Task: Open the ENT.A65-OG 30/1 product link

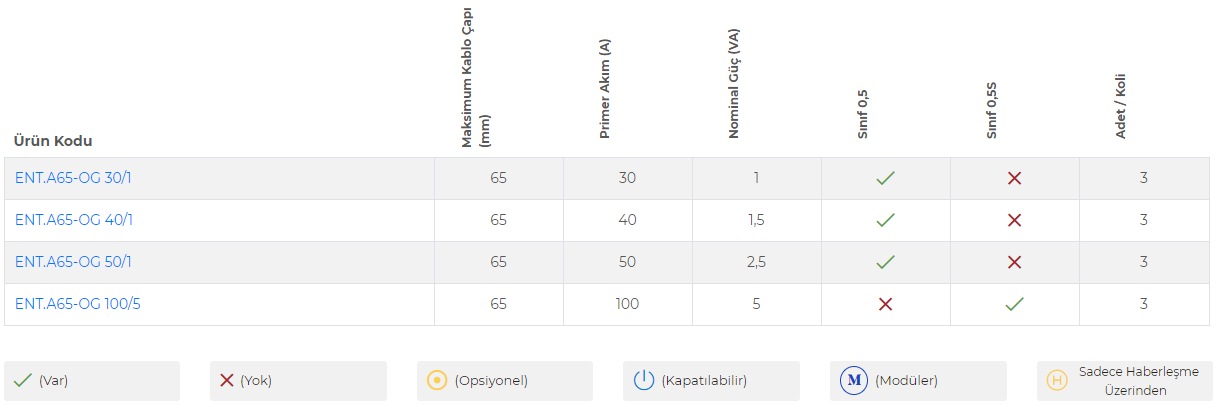Action: pyautogui.click(x=73, y=178)
